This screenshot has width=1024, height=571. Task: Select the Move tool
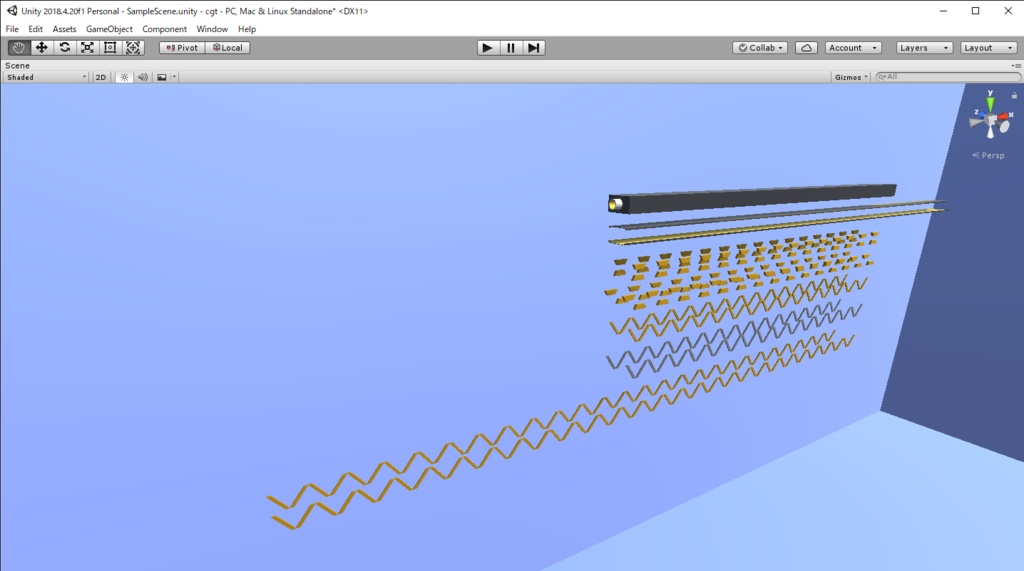[42, 48]
